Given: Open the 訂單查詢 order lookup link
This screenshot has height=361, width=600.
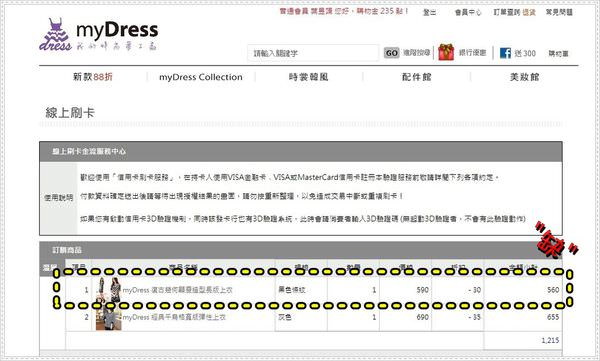Looking at the screenshot, I should 506,12.
